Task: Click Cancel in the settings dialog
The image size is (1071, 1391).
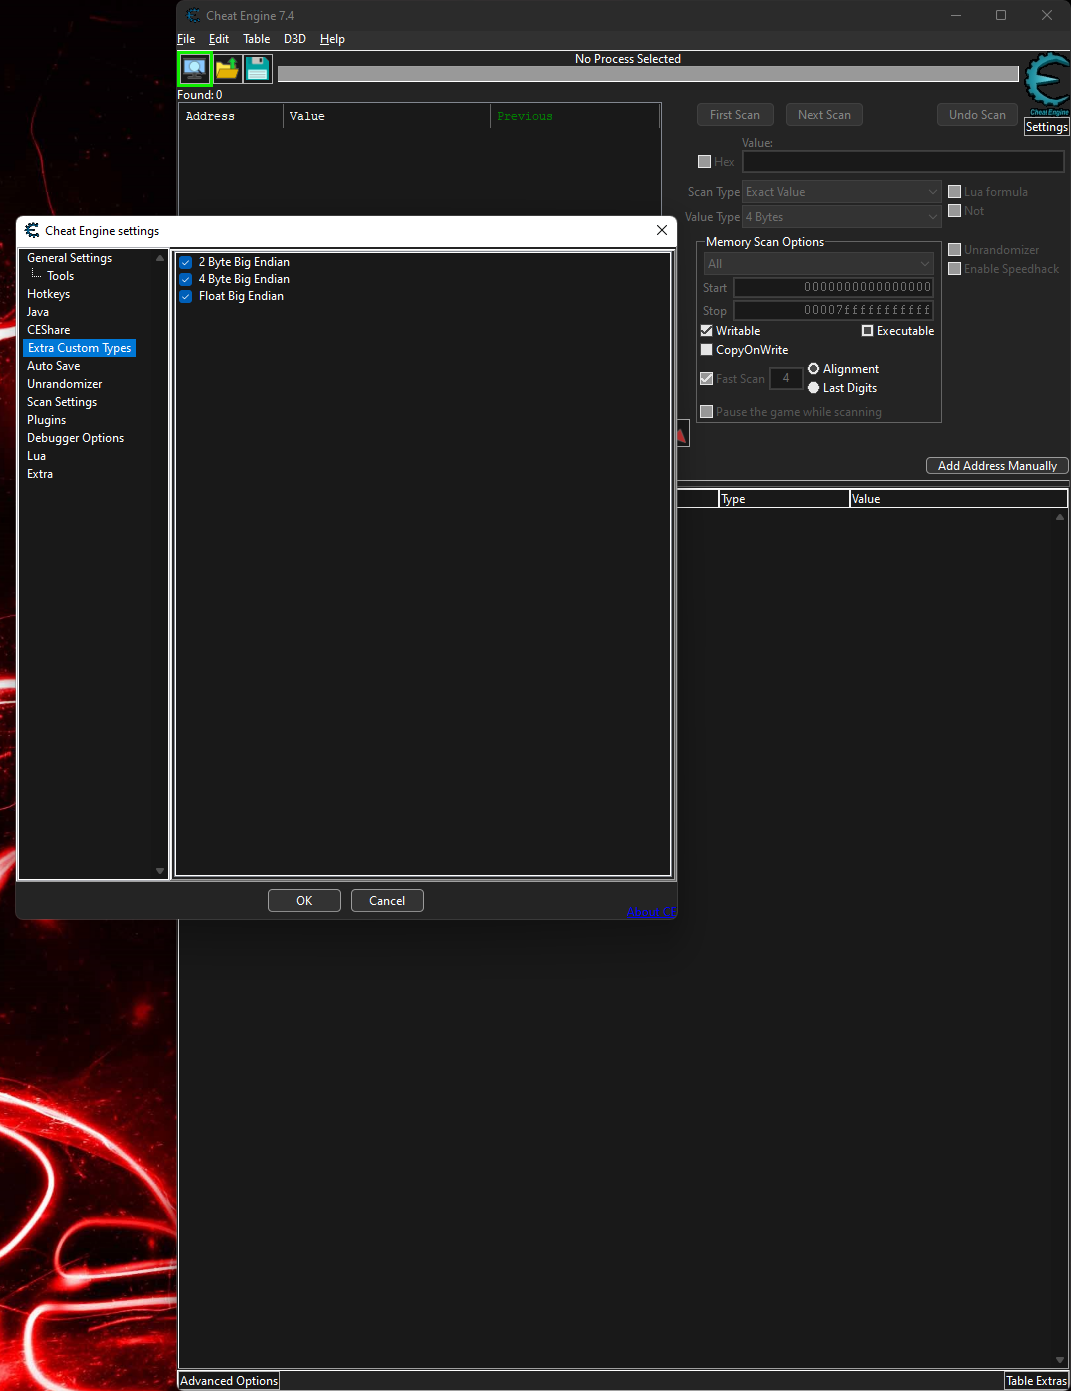Action: click(387, 901)
